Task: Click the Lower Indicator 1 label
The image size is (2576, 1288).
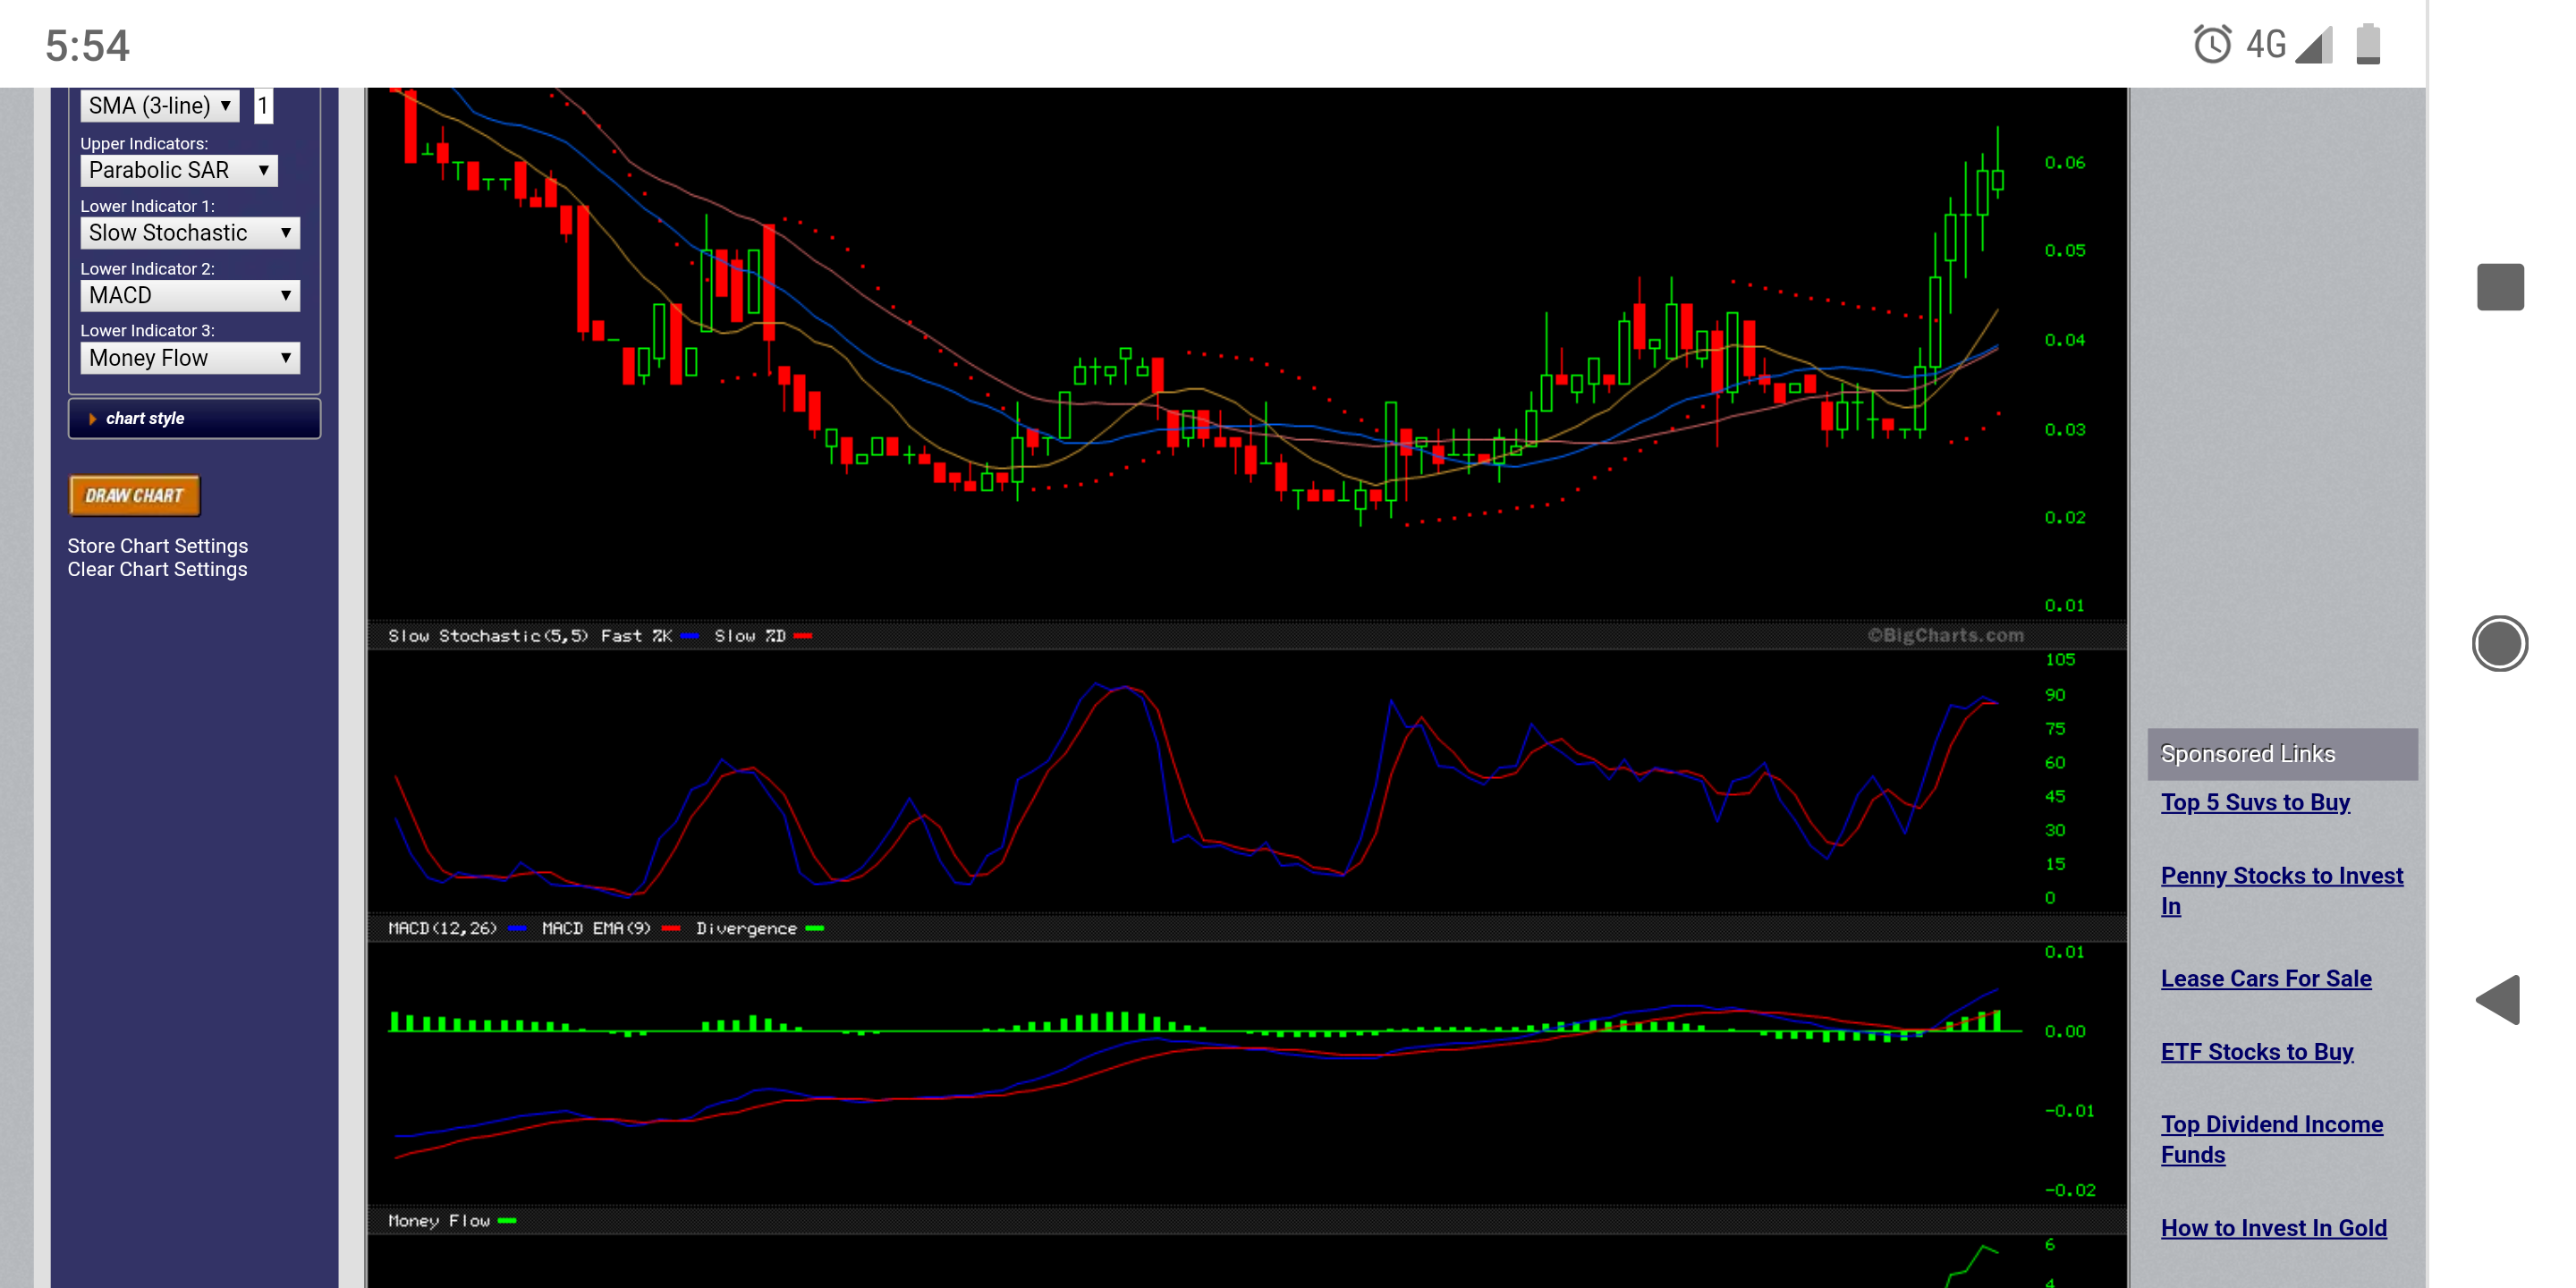Action: [x=147, y=206]
